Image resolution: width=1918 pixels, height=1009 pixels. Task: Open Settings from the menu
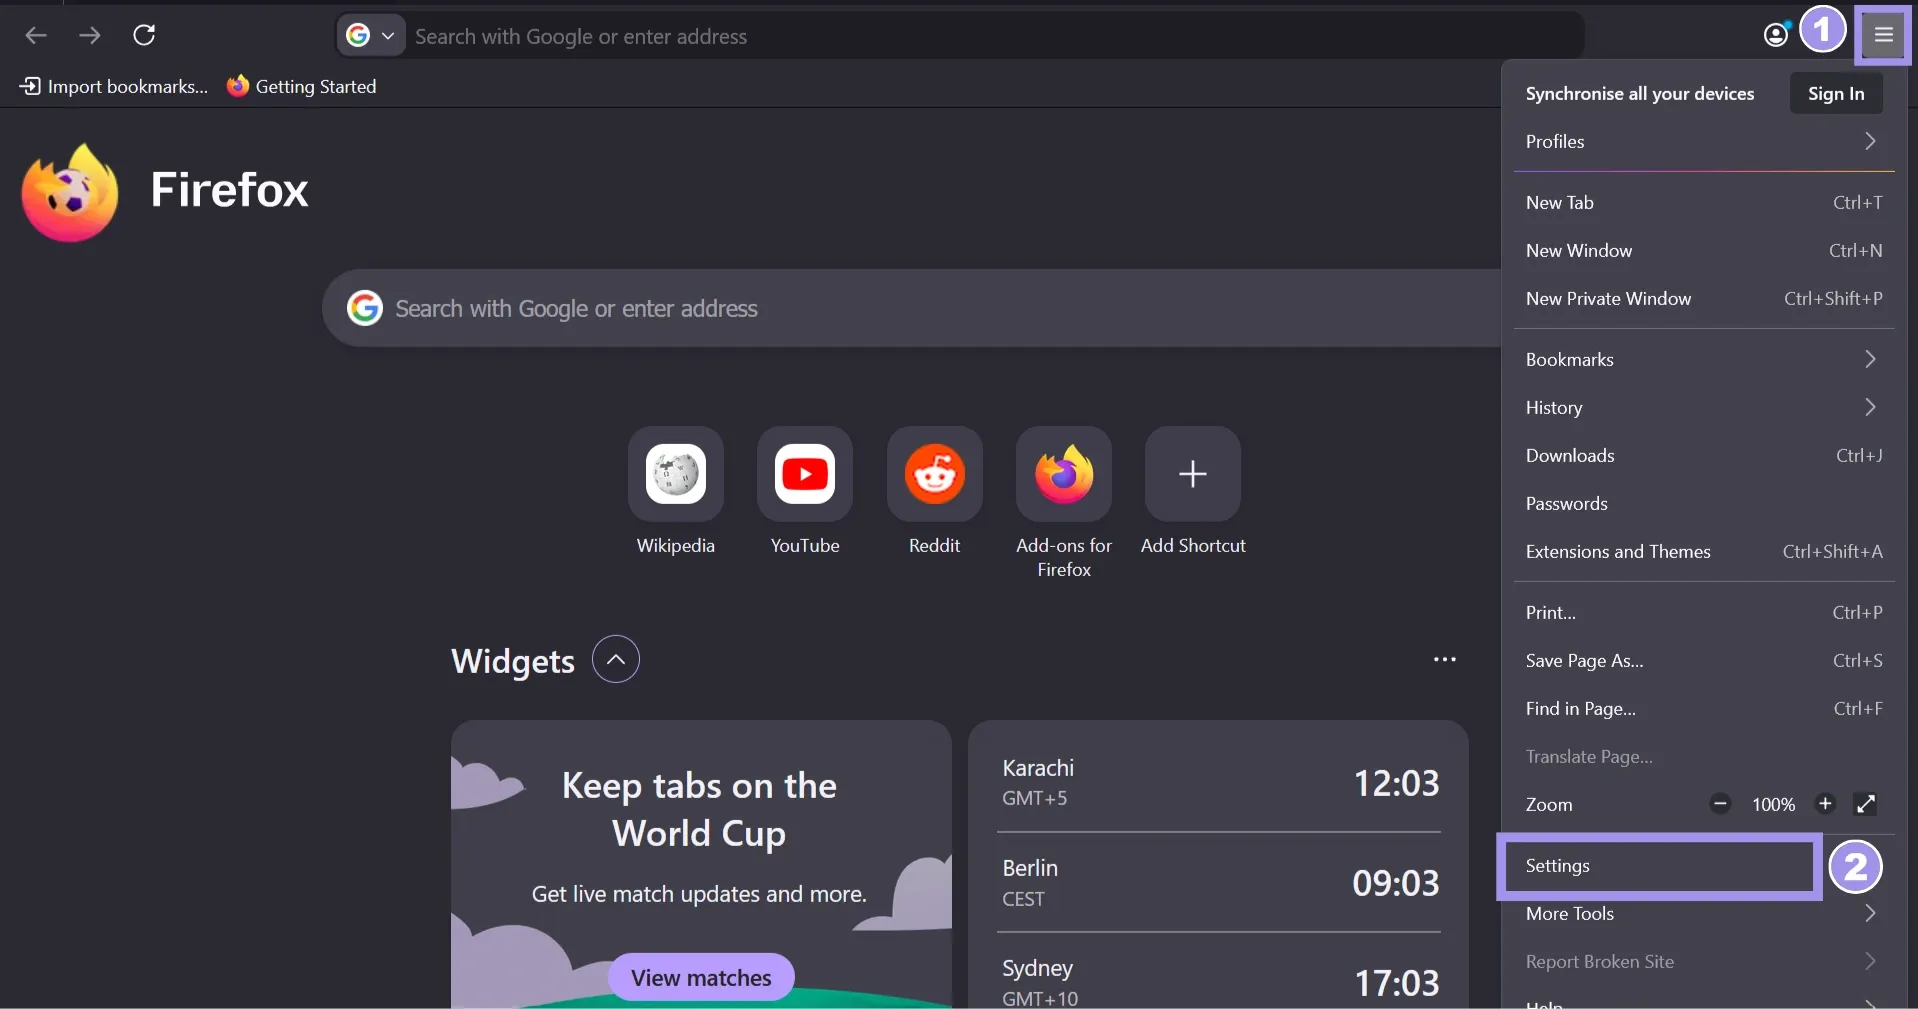pos(1658,865)
